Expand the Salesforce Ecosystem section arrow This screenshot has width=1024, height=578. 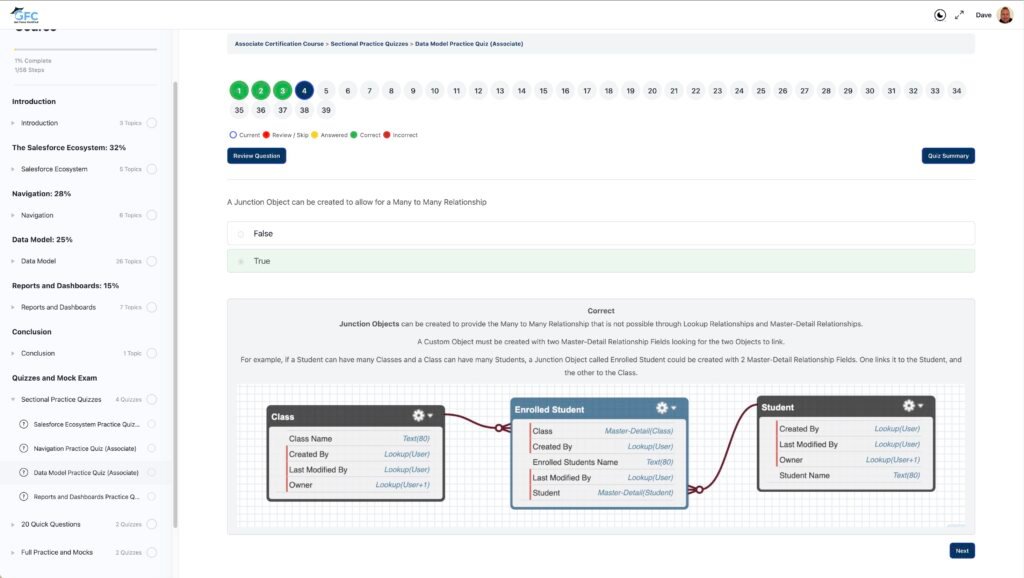click(13, 169)
